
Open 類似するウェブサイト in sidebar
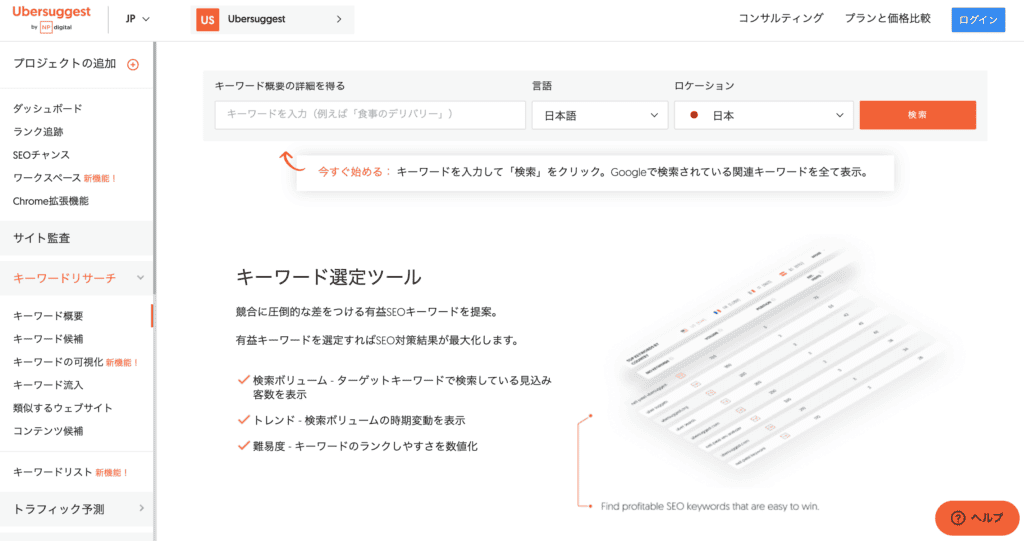click(x=63, y=408)
